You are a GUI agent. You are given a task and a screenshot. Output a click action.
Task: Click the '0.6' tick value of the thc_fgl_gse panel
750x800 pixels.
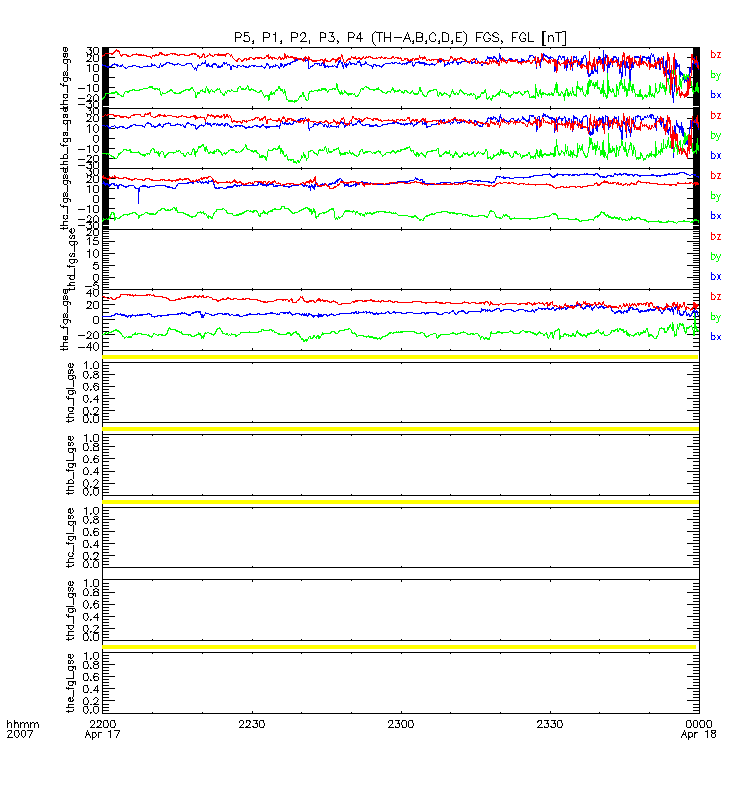point(91,532)
